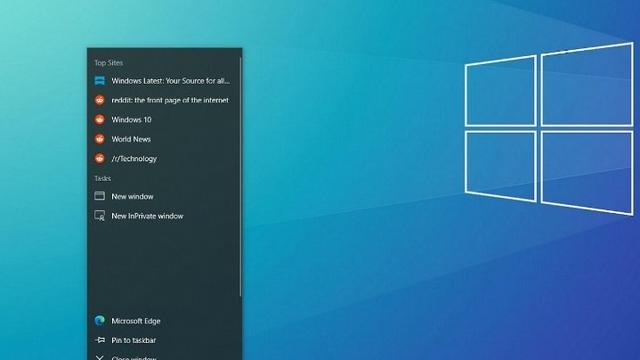Open the Windows 10 top site
The image size is (640, 360).
(164, 120)
